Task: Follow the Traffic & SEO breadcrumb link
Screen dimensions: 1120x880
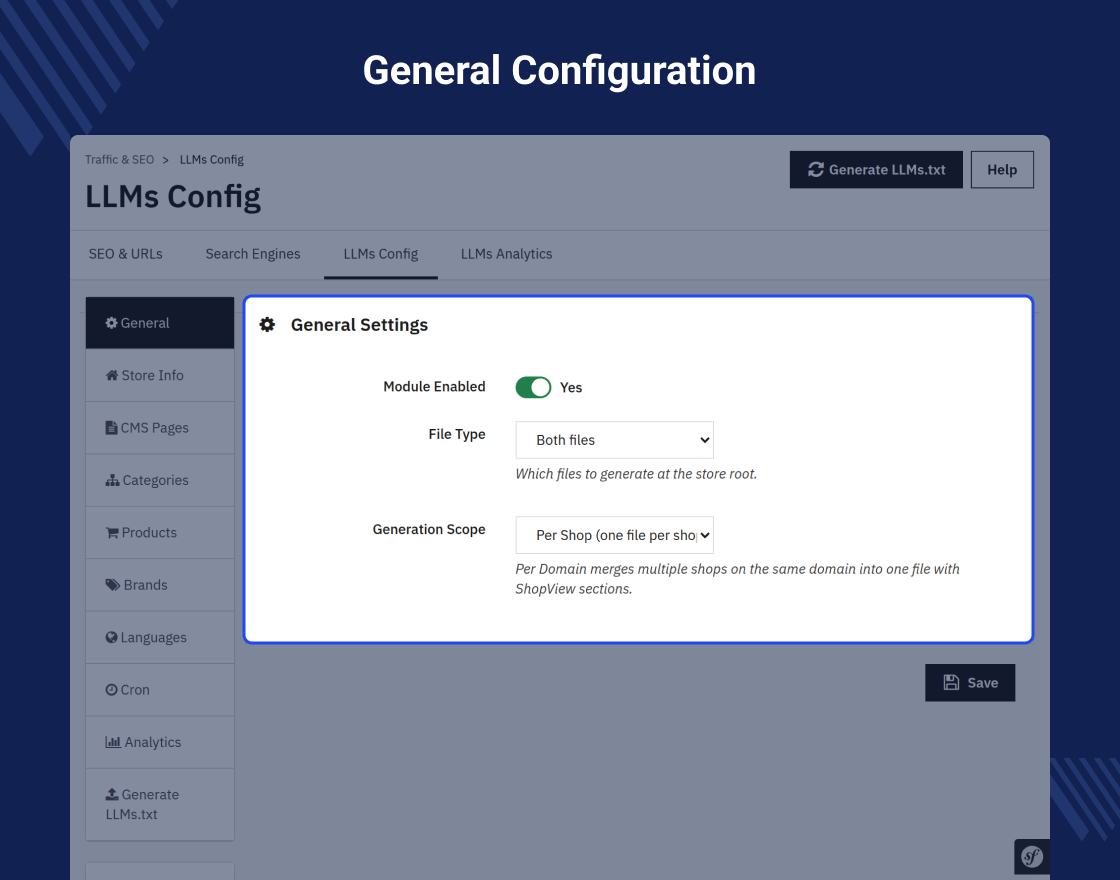Action: coord(119,159)
